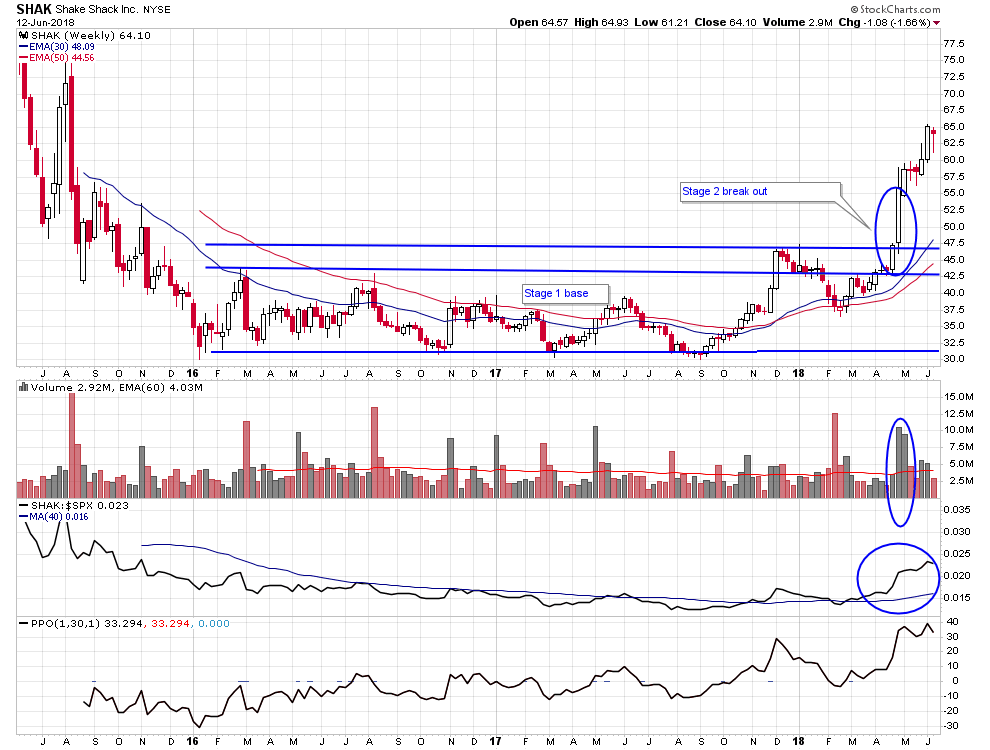Click the Chg -1.08 (-1.66%) readout
The width and height of the screenshot is (990, 750).
point(885,22)
